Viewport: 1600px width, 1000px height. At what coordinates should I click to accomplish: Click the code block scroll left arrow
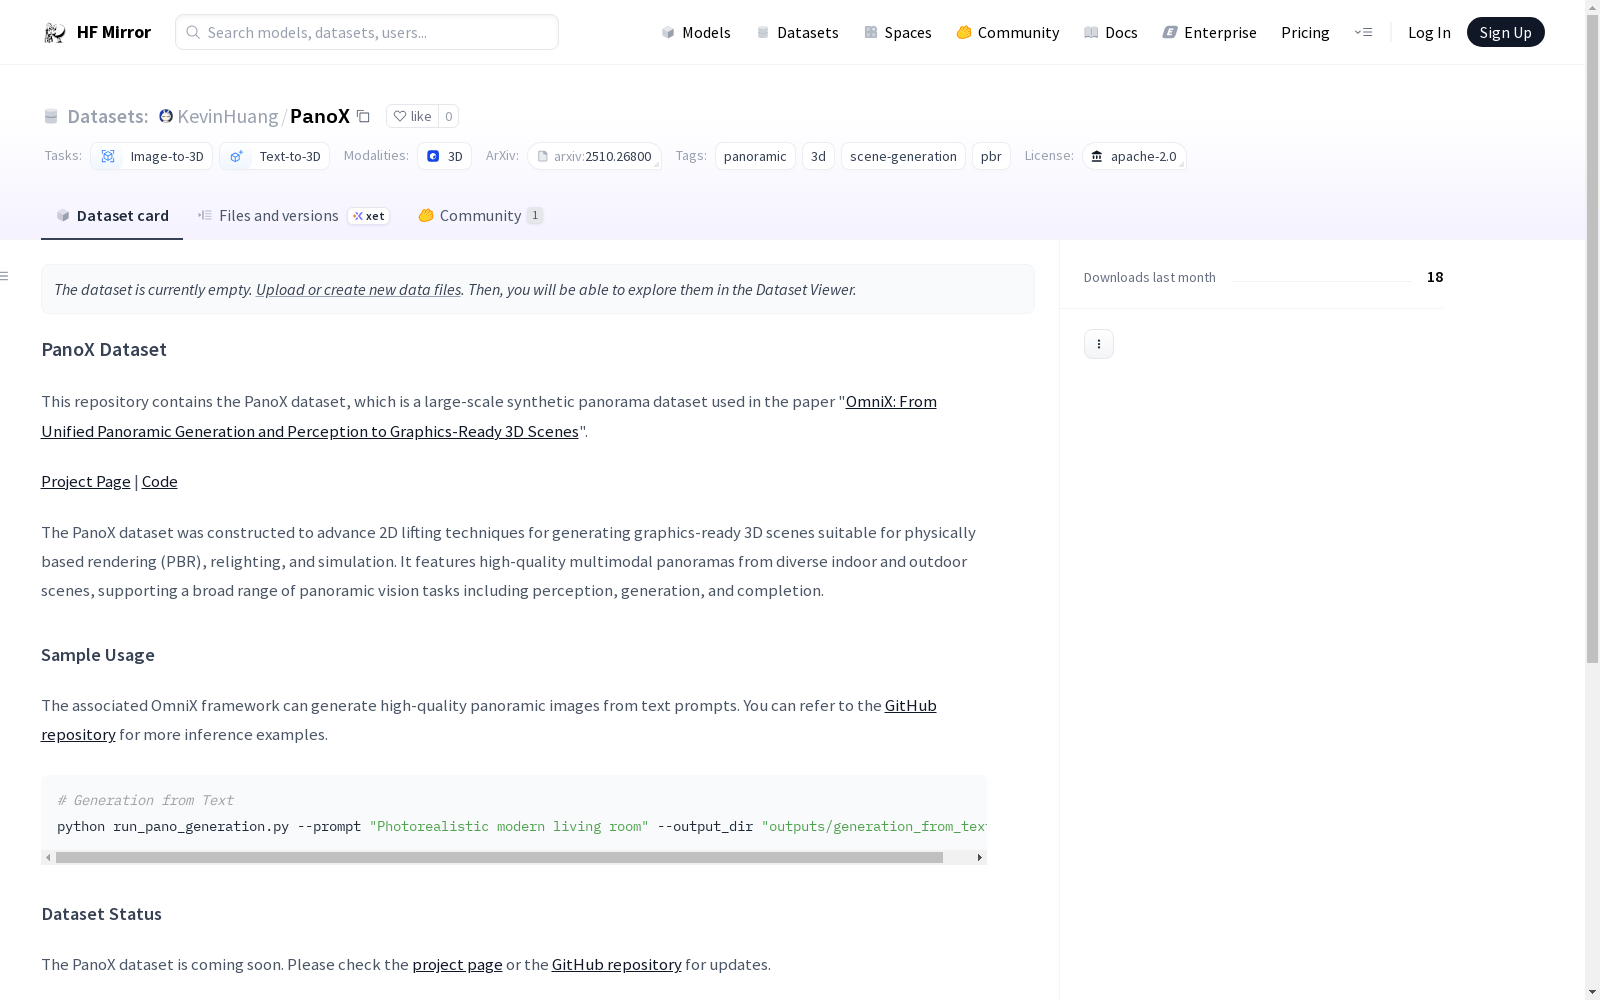pos(48,858)
